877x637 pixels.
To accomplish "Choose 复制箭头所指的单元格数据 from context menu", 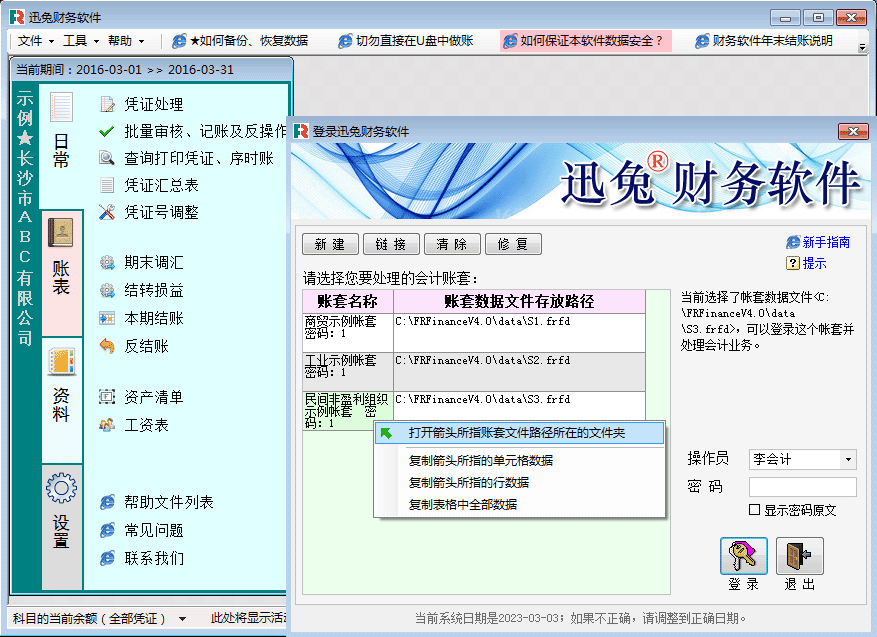I will (x=519, y=460).
